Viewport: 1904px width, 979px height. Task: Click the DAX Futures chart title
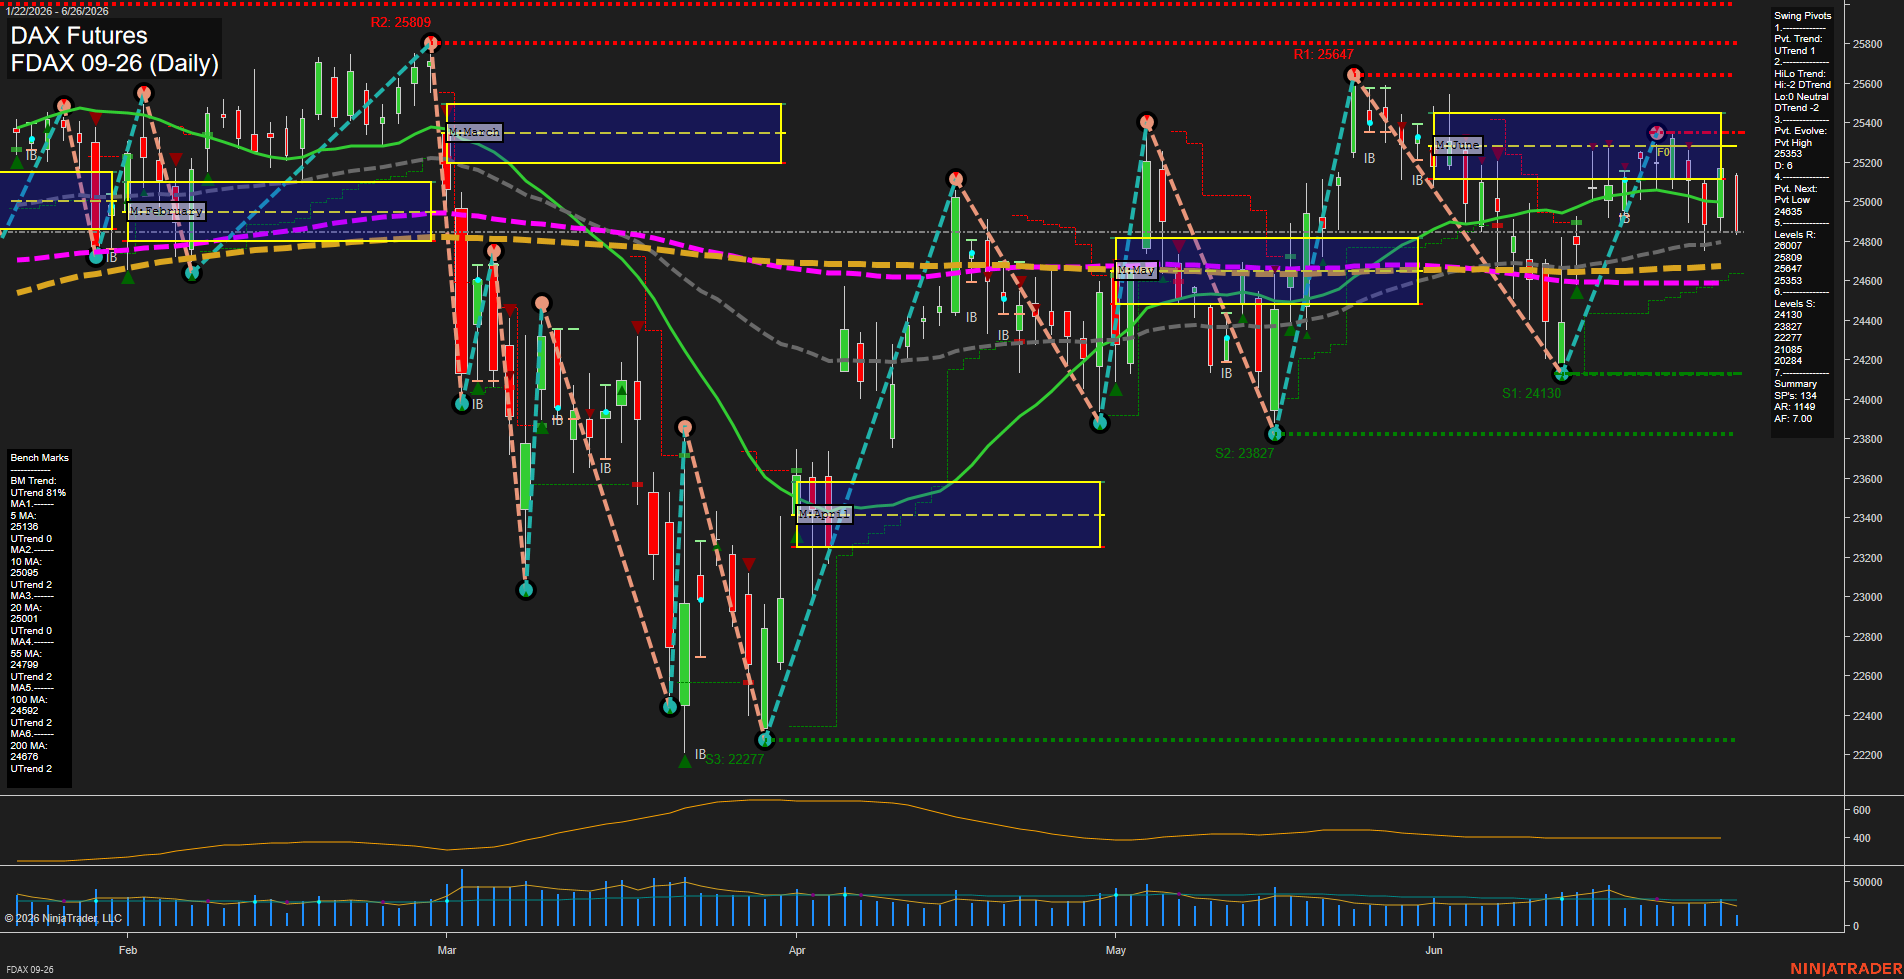coord(79,36)
